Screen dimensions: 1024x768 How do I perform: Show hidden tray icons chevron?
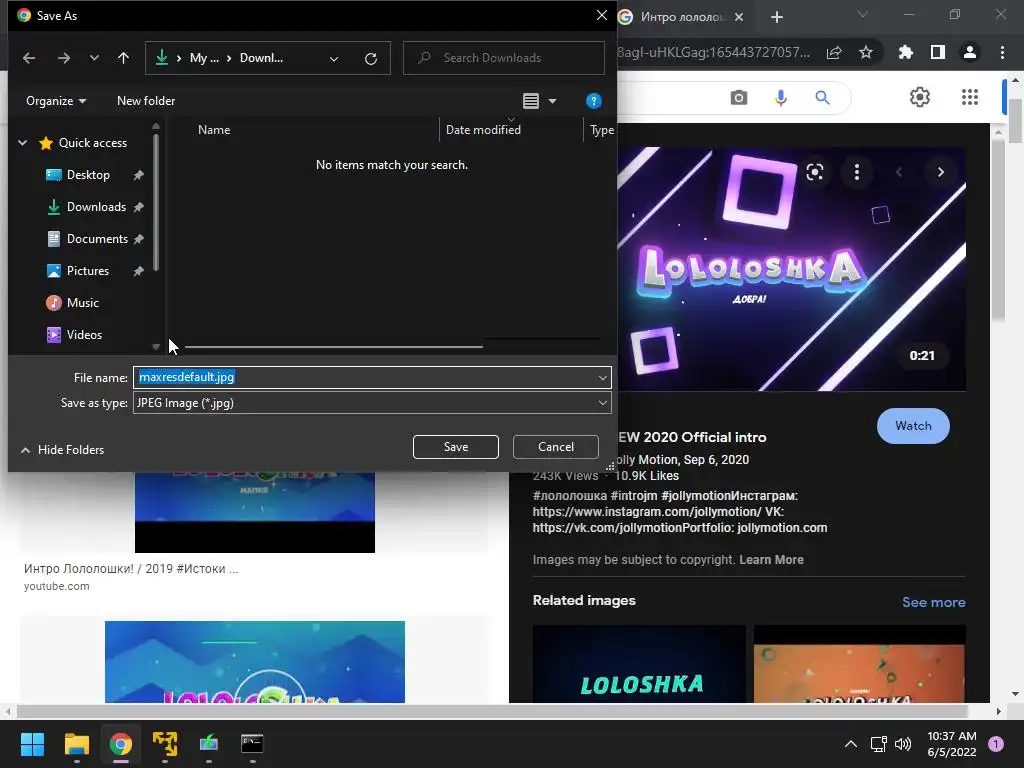(x=850, y=744)
